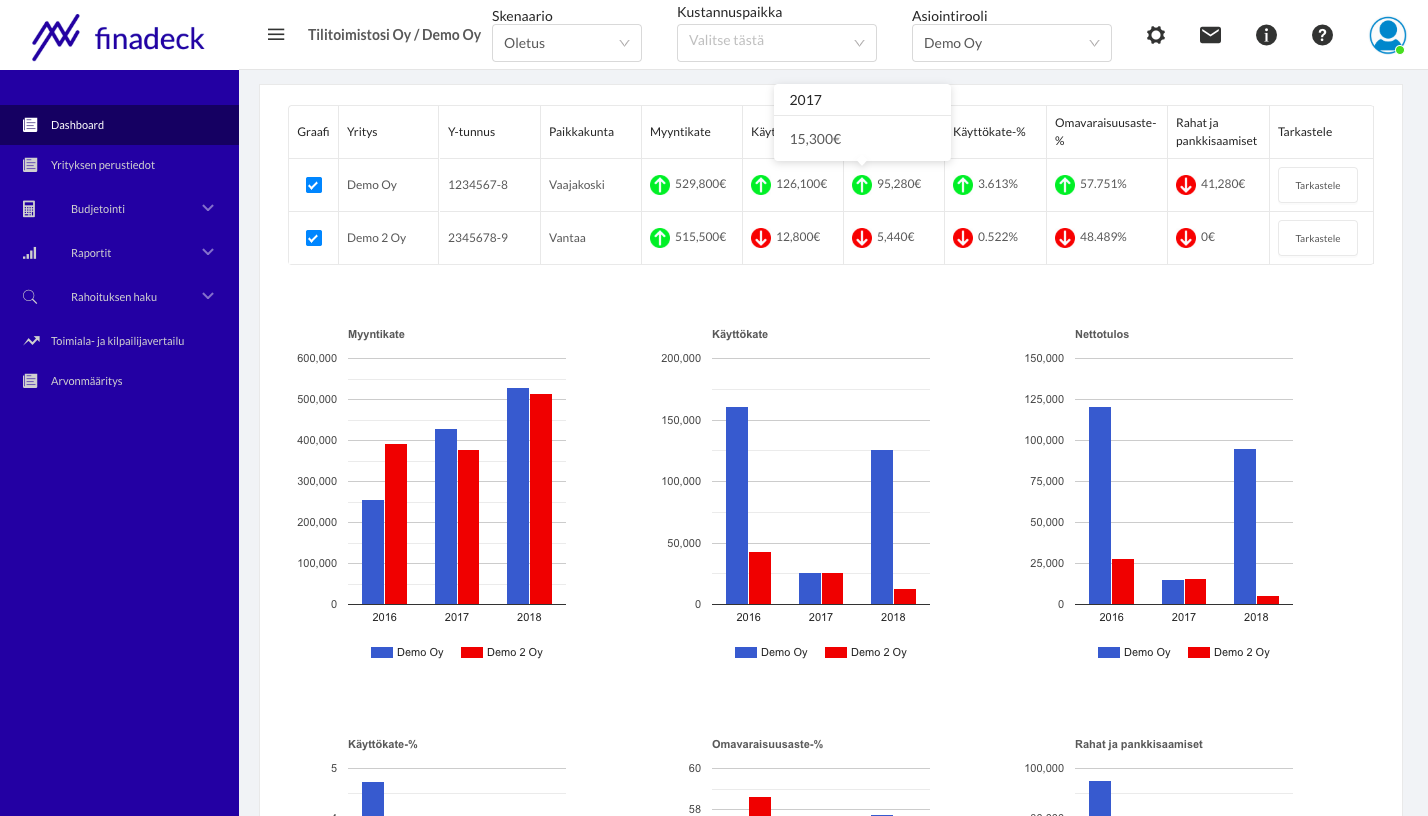Open Yrityksen perustiedot menu item
1428x816 pixels.
119,165
